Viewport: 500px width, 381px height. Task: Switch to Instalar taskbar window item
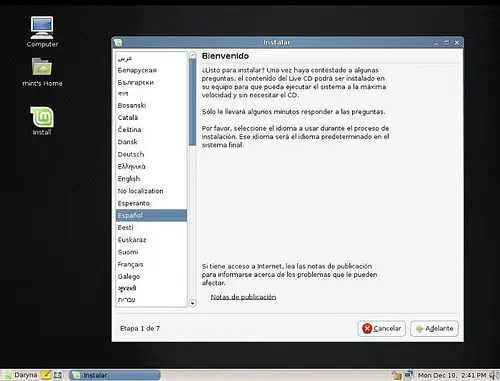pyautogui.click(x=115, y=375)
